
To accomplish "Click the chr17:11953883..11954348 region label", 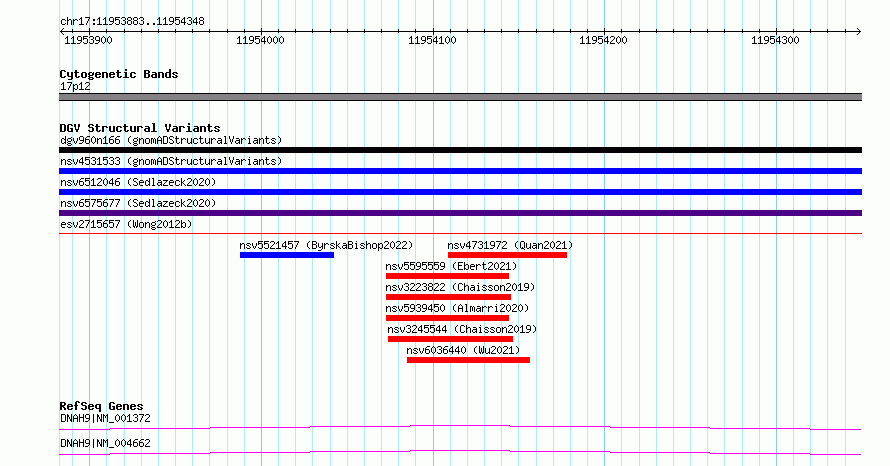I will [132, 22].
